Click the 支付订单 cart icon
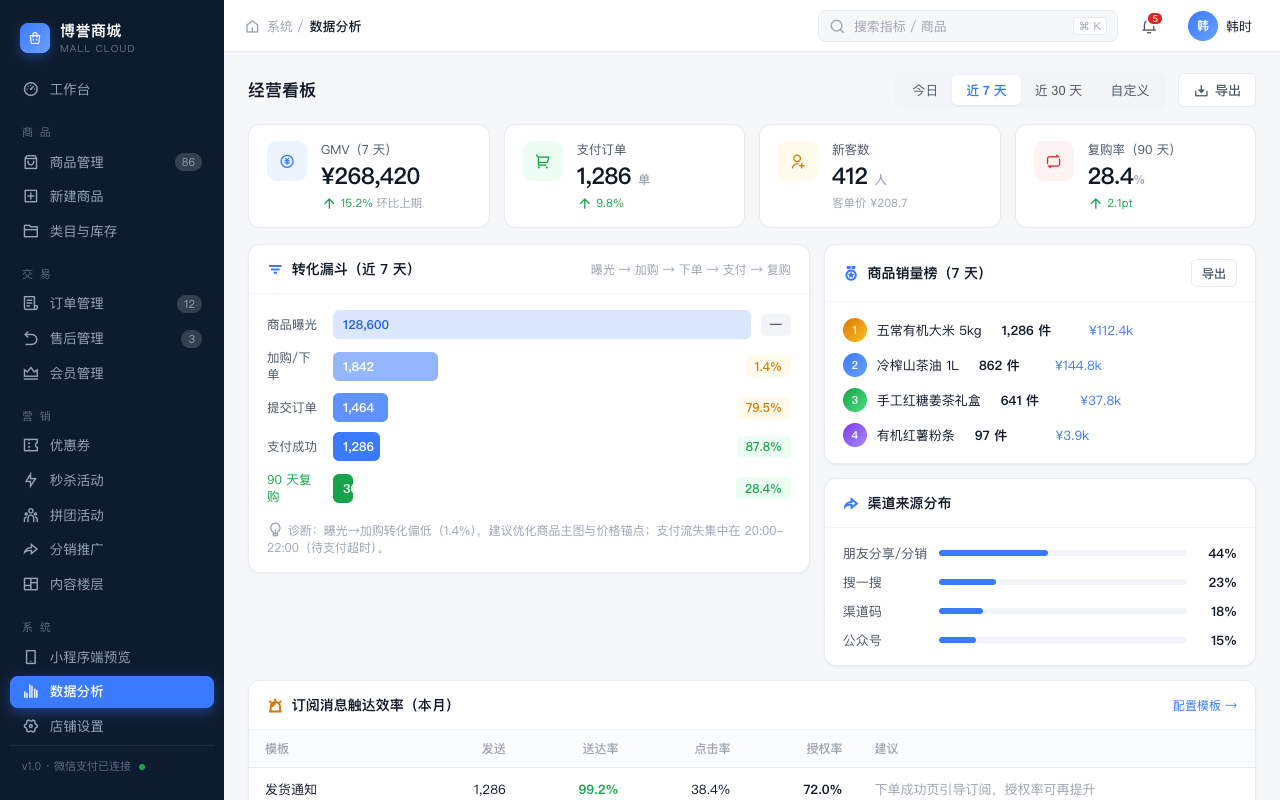Viewport: 1280px width, 800px height. tap(543, 161)
